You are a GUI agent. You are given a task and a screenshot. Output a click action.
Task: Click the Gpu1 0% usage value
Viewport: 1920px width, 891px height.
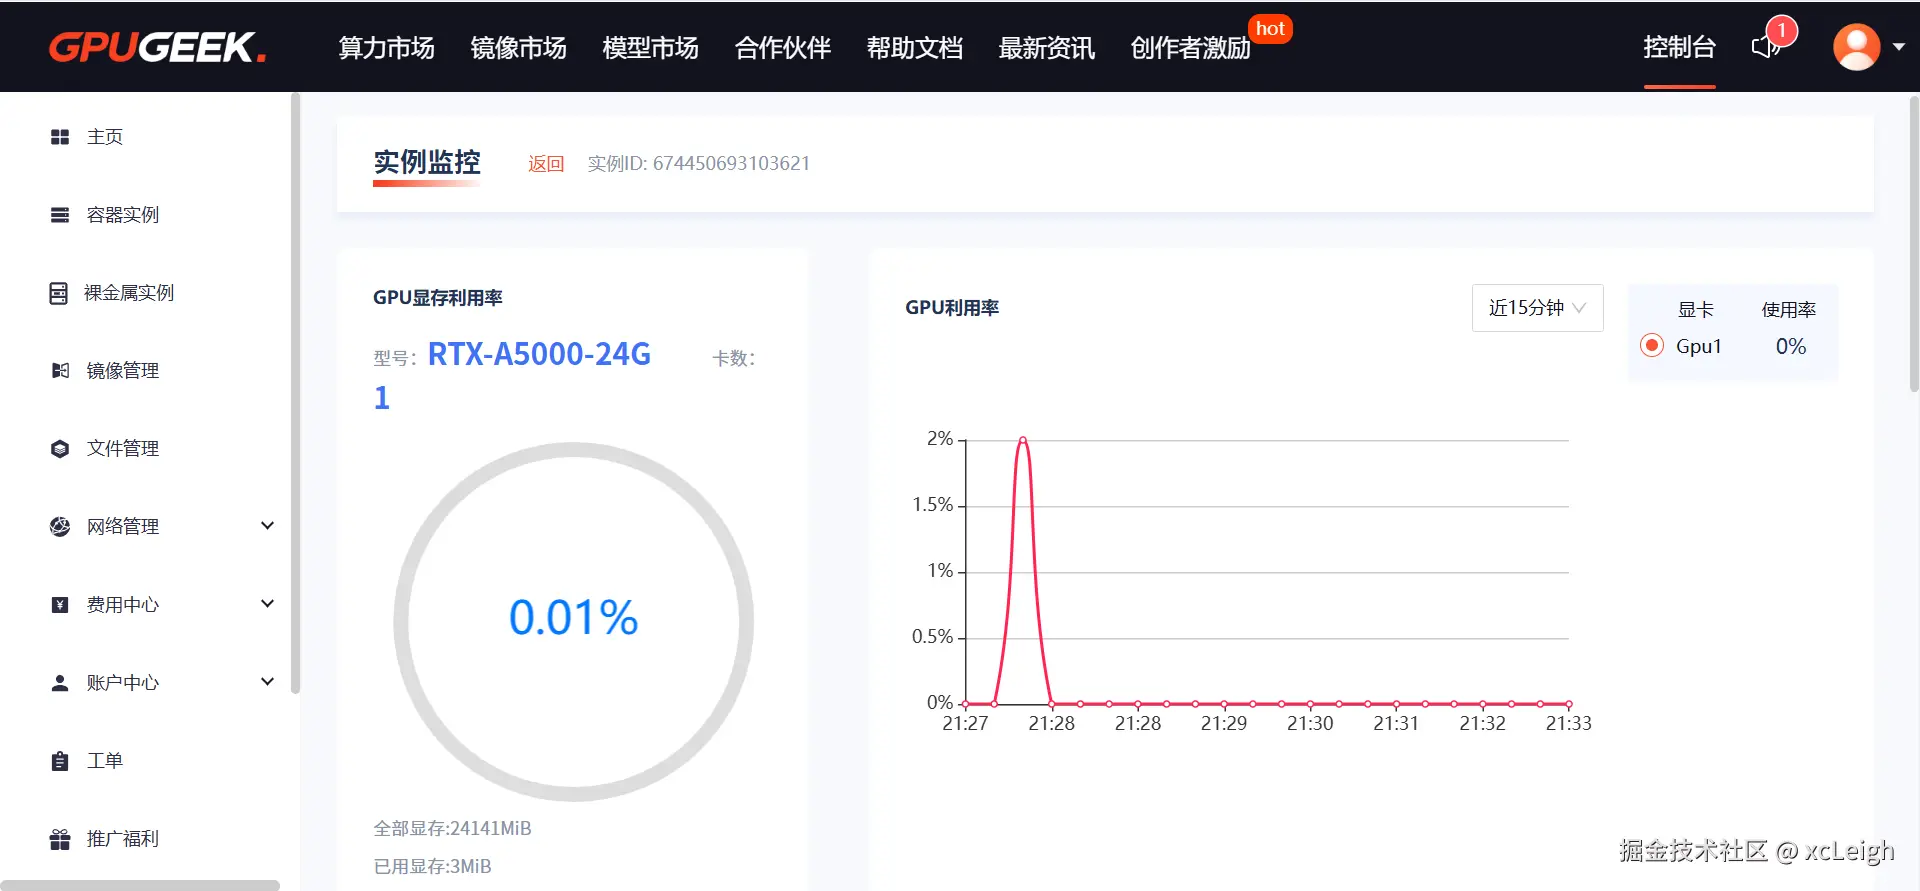coord(1791,347)
